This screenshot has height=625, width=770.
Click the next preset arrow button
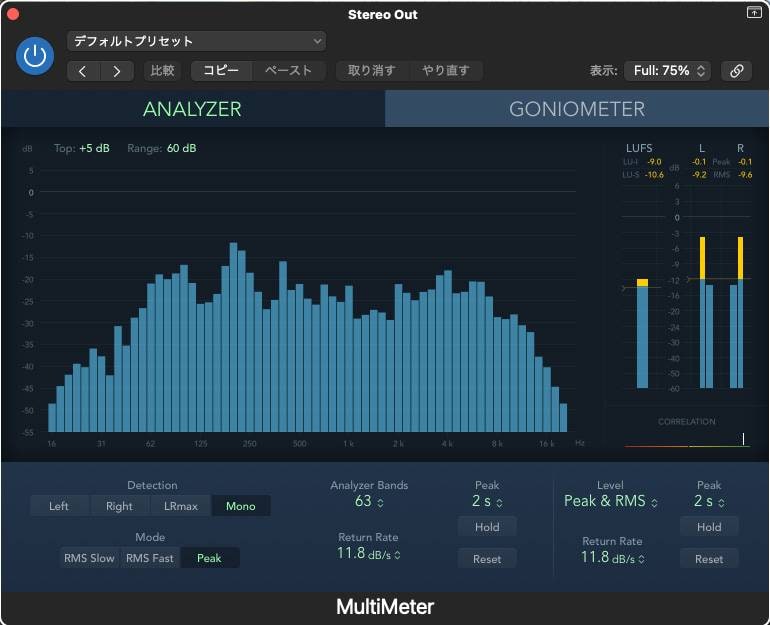pos(117,71)
